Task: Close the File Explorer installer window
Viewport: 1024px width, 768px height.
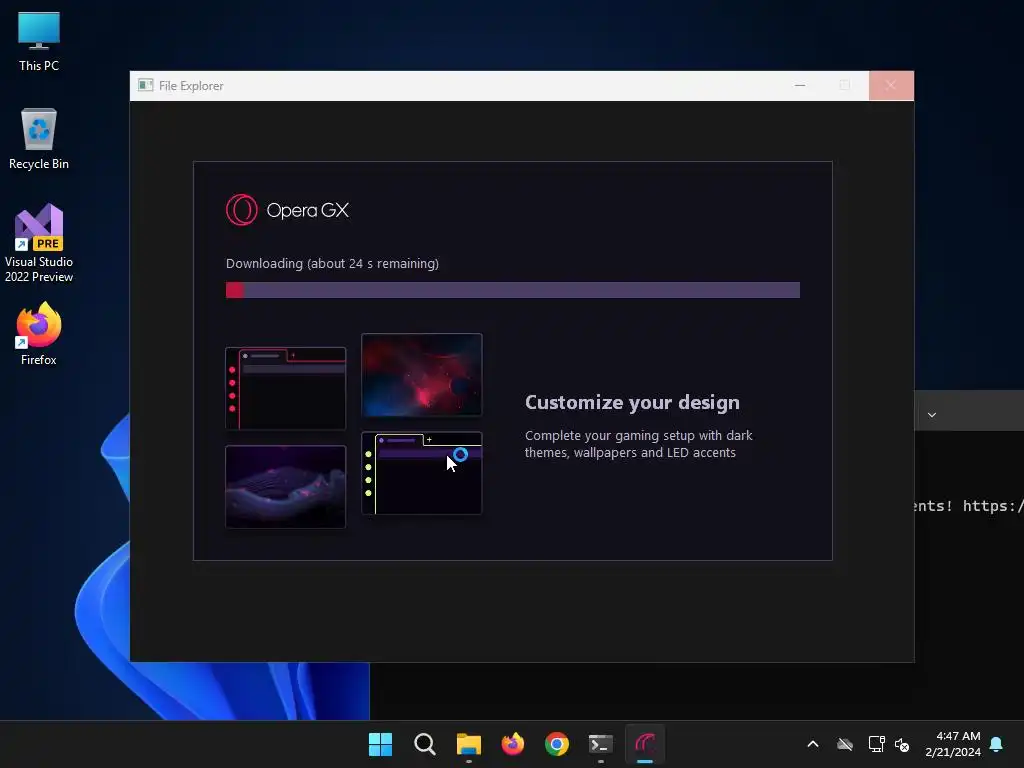Action: tap(891, 86)
